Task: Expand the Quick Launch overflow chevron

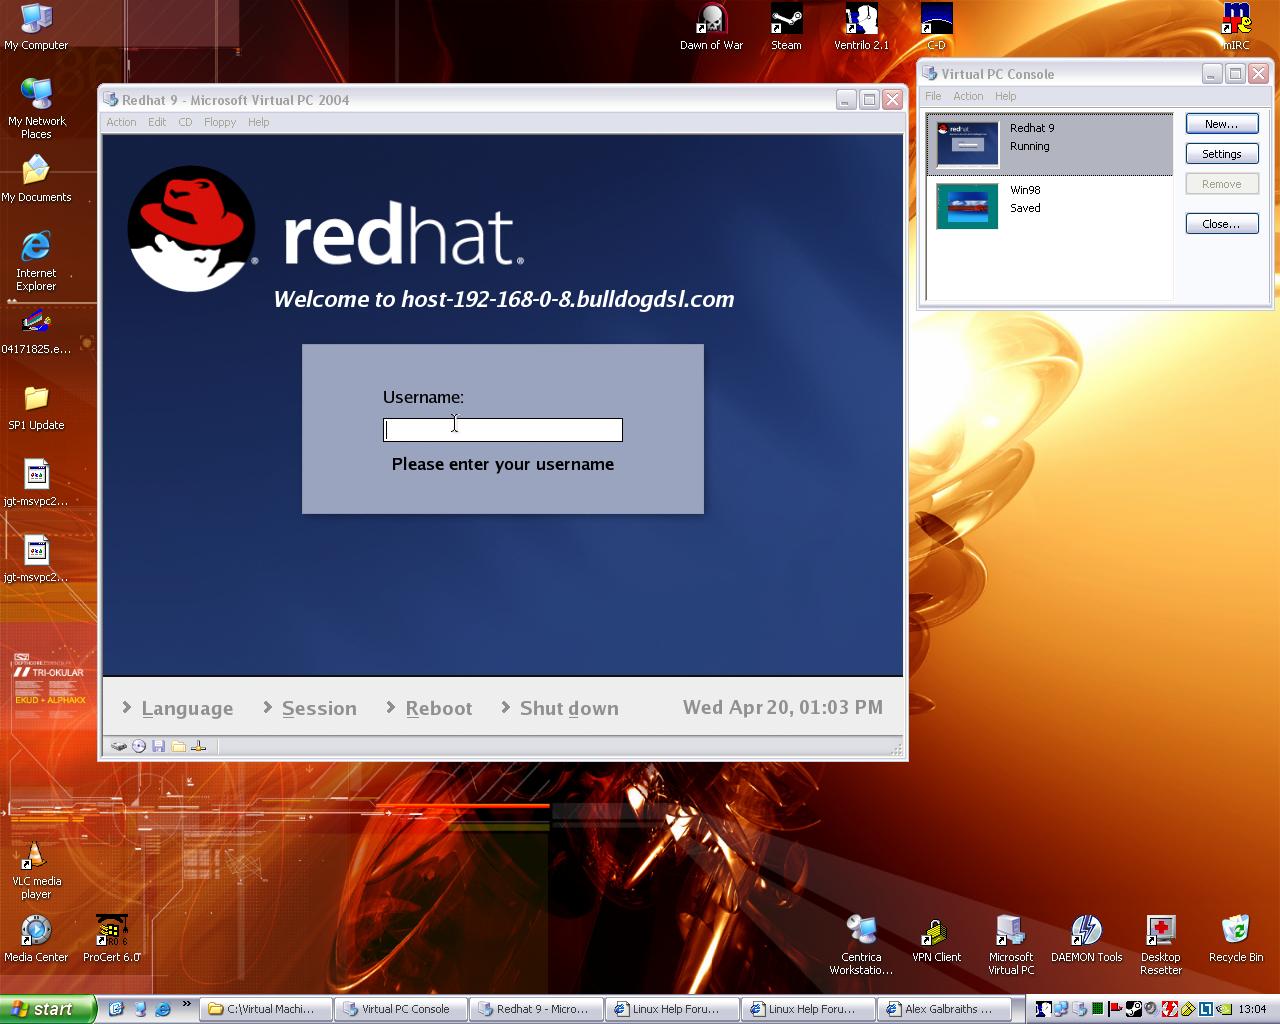Action: point(186,1004)
